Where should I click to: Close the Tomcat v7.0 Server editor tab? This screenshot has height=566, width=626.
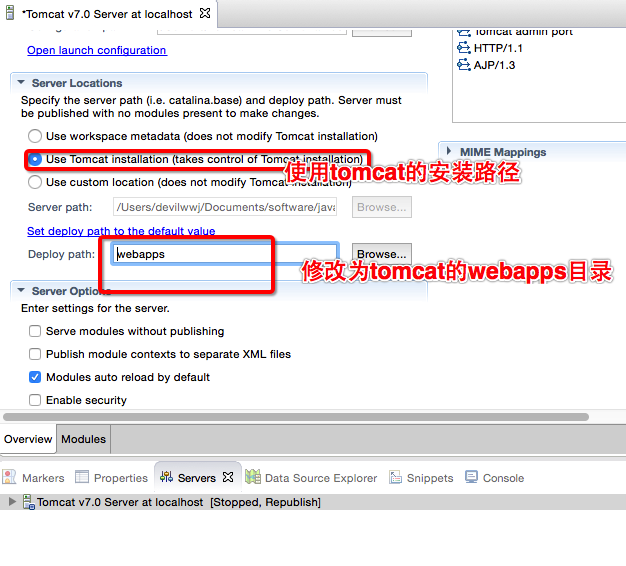point(205,14)
